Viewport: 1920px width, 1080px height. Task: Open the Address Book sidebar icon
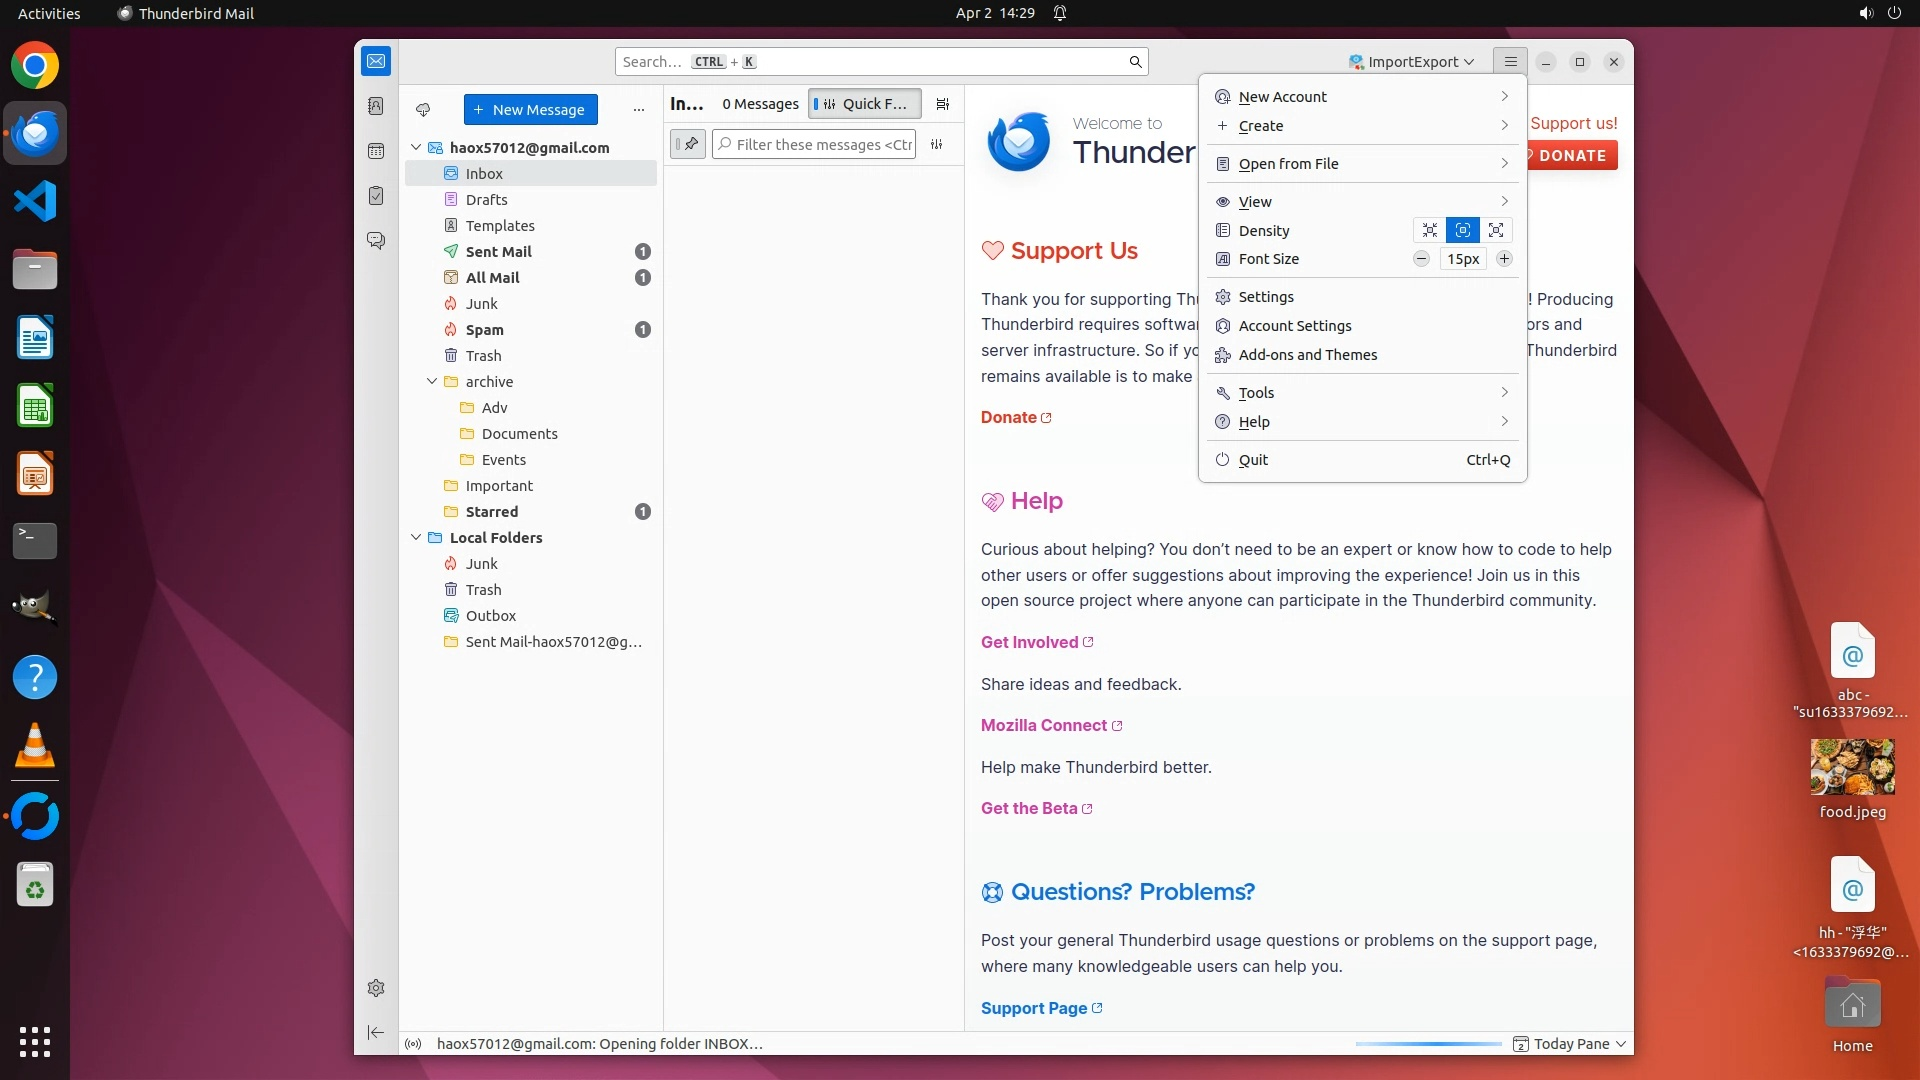(376, 106)
